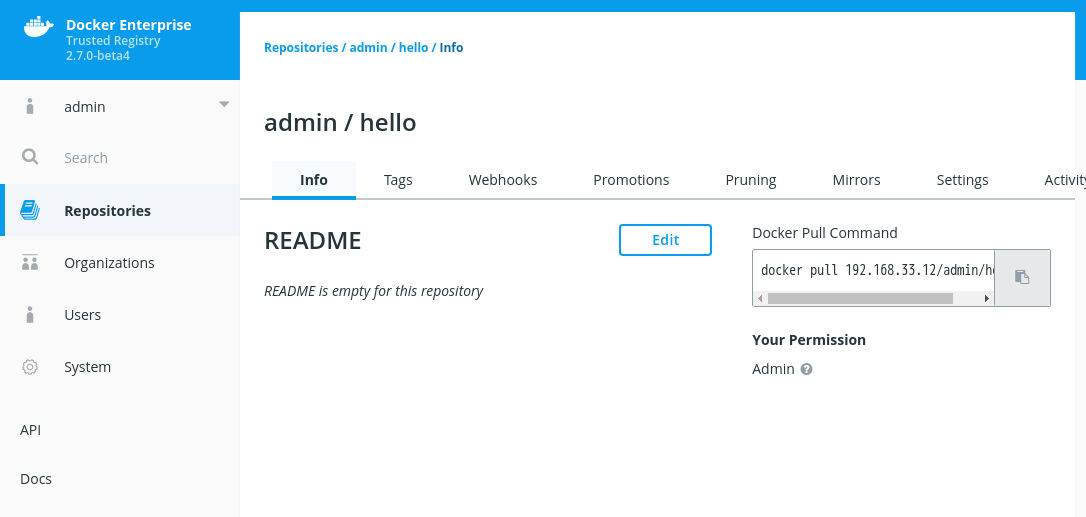Switch to the Activity tab
The height and width of the screenshot is (517, 1086).
point(1065,180)
